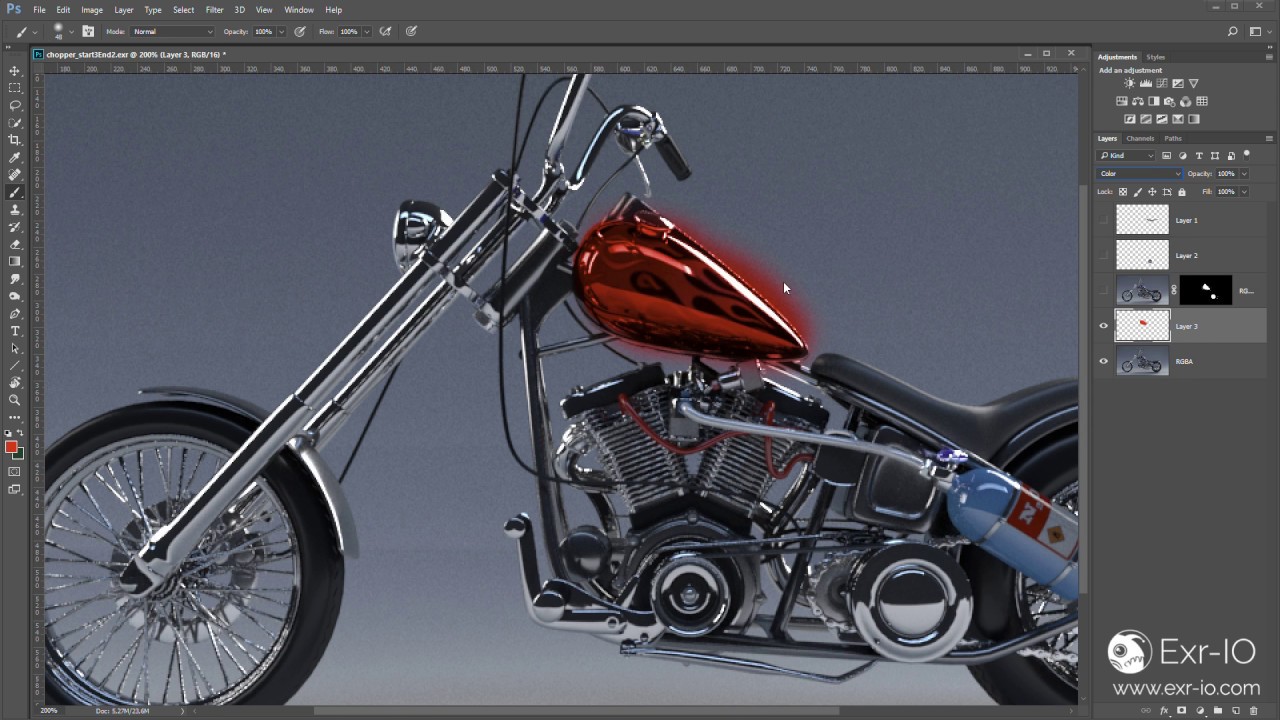Open the brush preset picker arrow
The image size is (1280, 720).
(71, 31)
